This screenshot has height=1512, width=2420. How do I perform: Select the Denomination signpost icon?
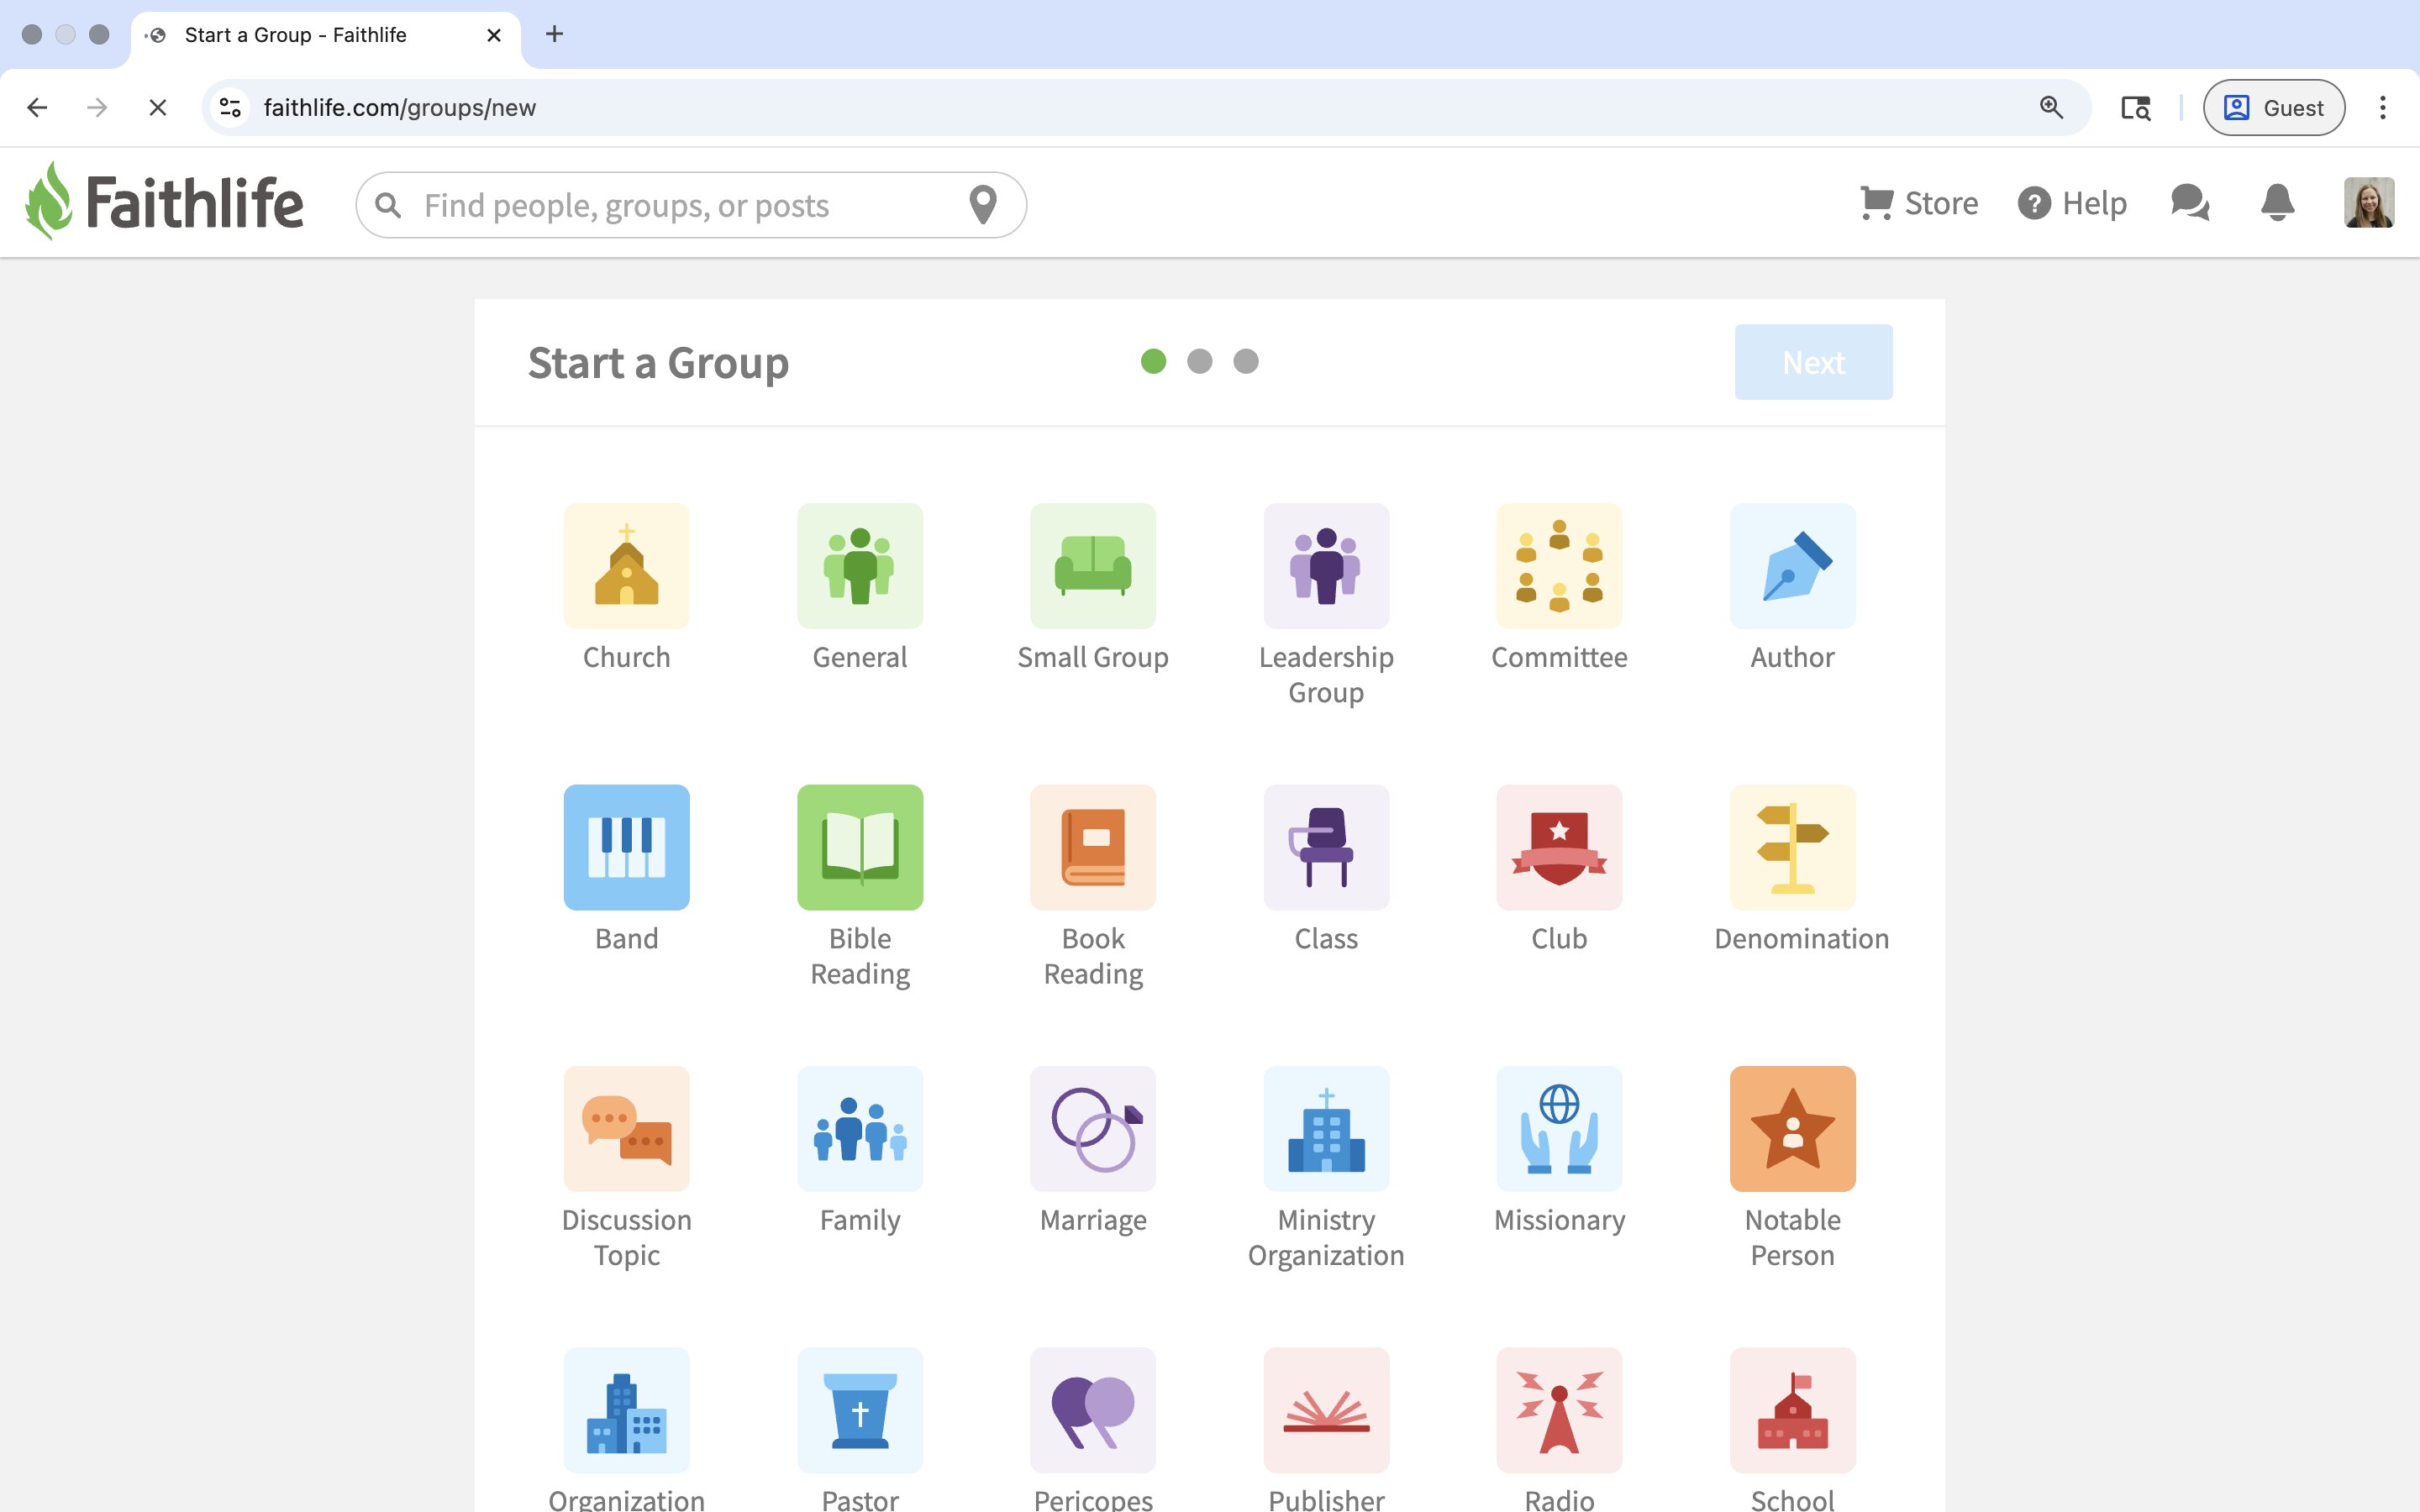coord(1793,847)
